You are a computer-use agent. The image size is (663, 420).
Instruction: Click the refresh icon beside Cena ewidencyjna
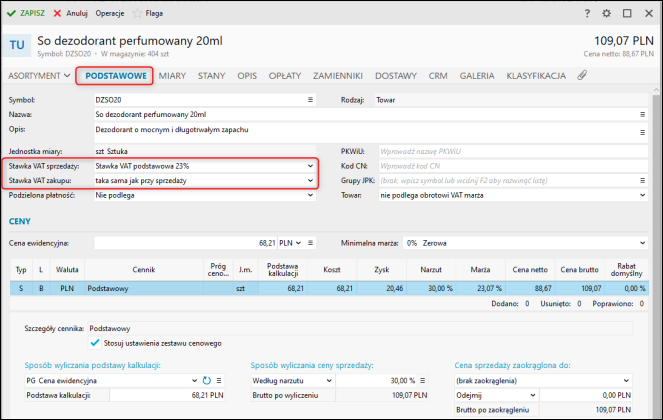[206, 381]
